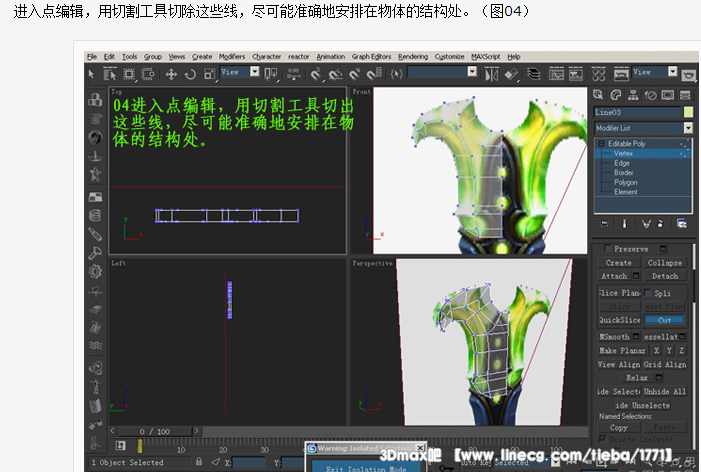
Task: Toggle Percent Snap icon
Action: [355, 74]
